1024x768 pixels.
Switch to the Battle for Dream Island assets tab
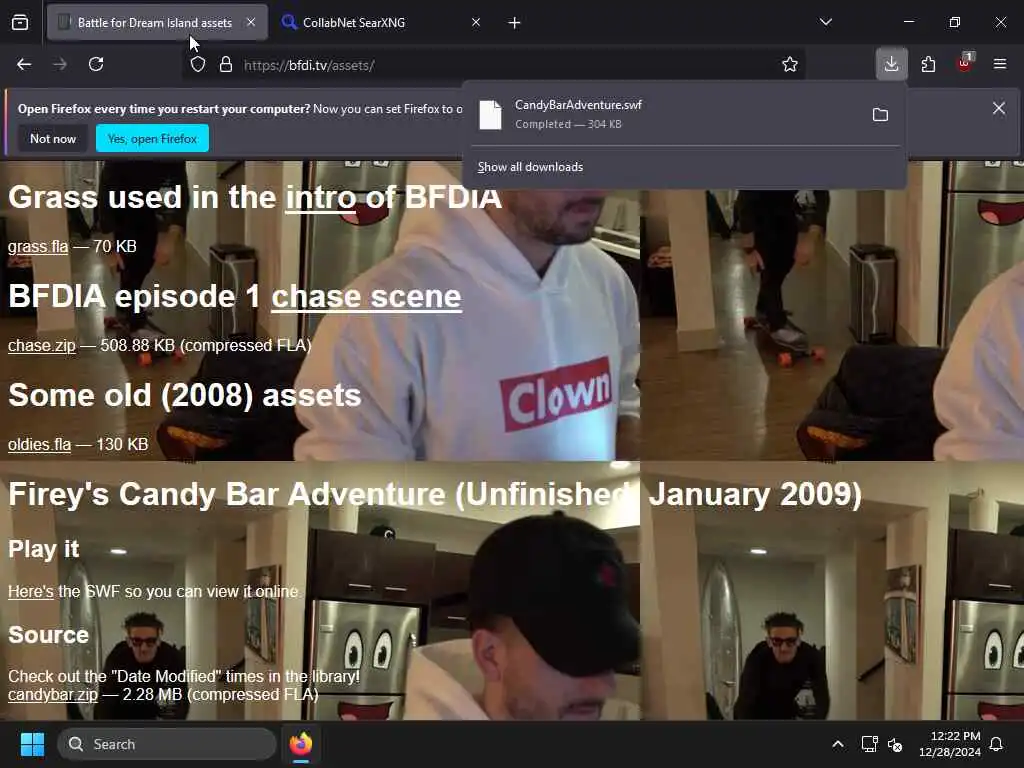(157, 22)
